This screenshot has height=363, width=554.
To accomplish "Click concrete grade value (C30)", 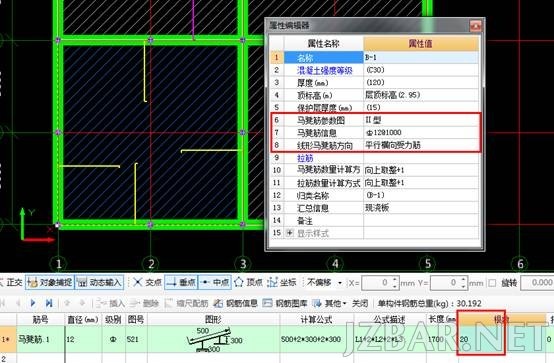I will coord(421,70).
